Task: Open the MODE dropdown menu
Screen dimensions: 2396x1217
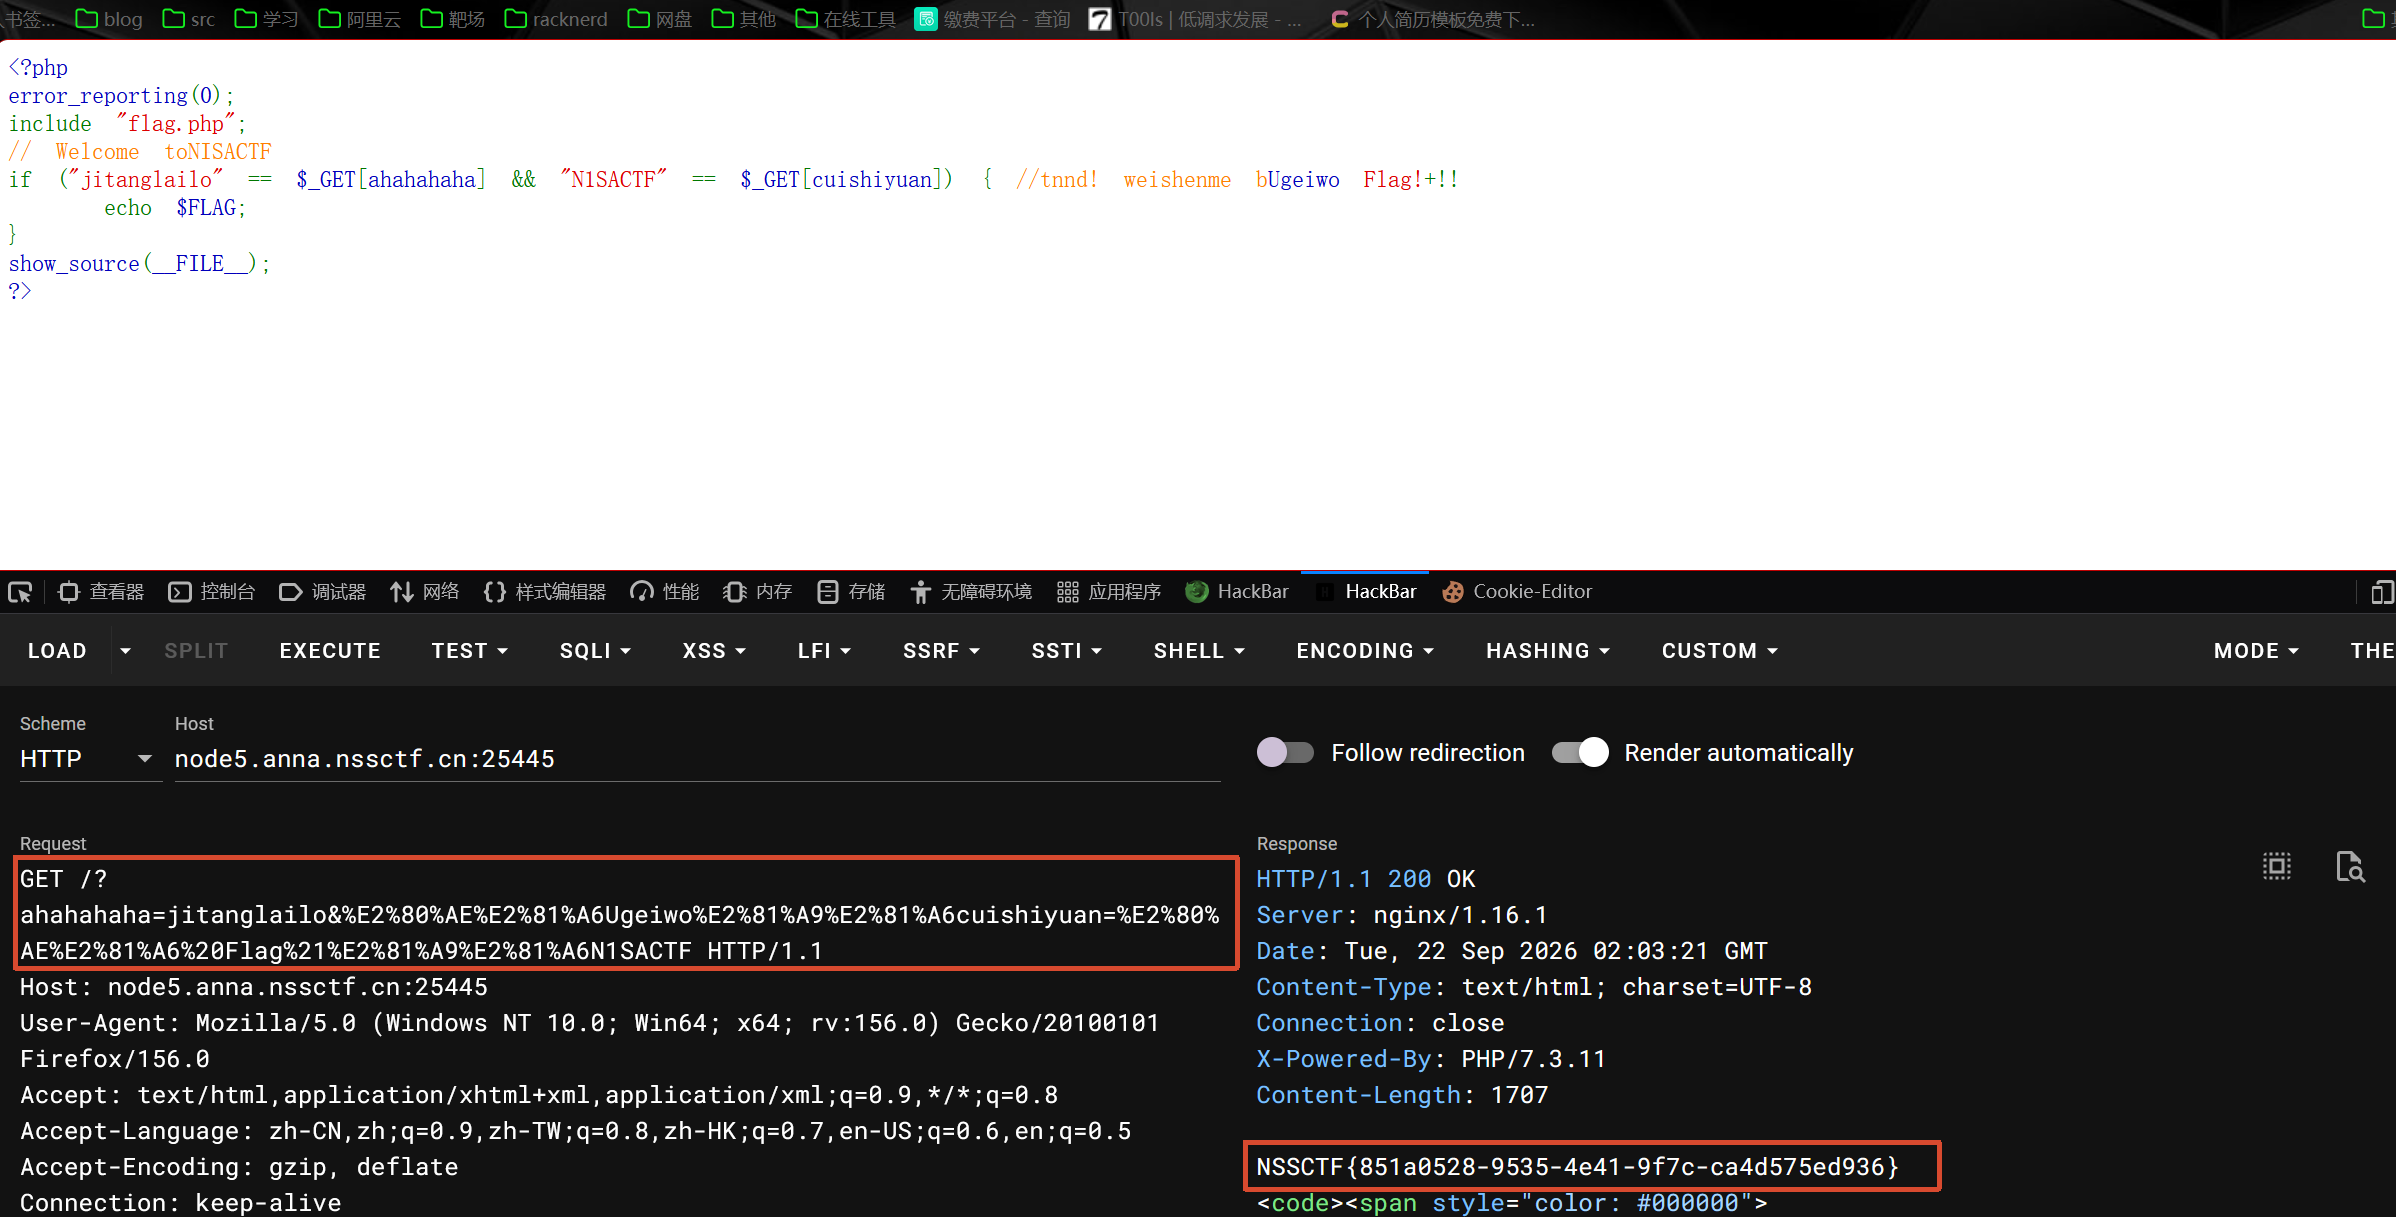Action: (2256, 651)
